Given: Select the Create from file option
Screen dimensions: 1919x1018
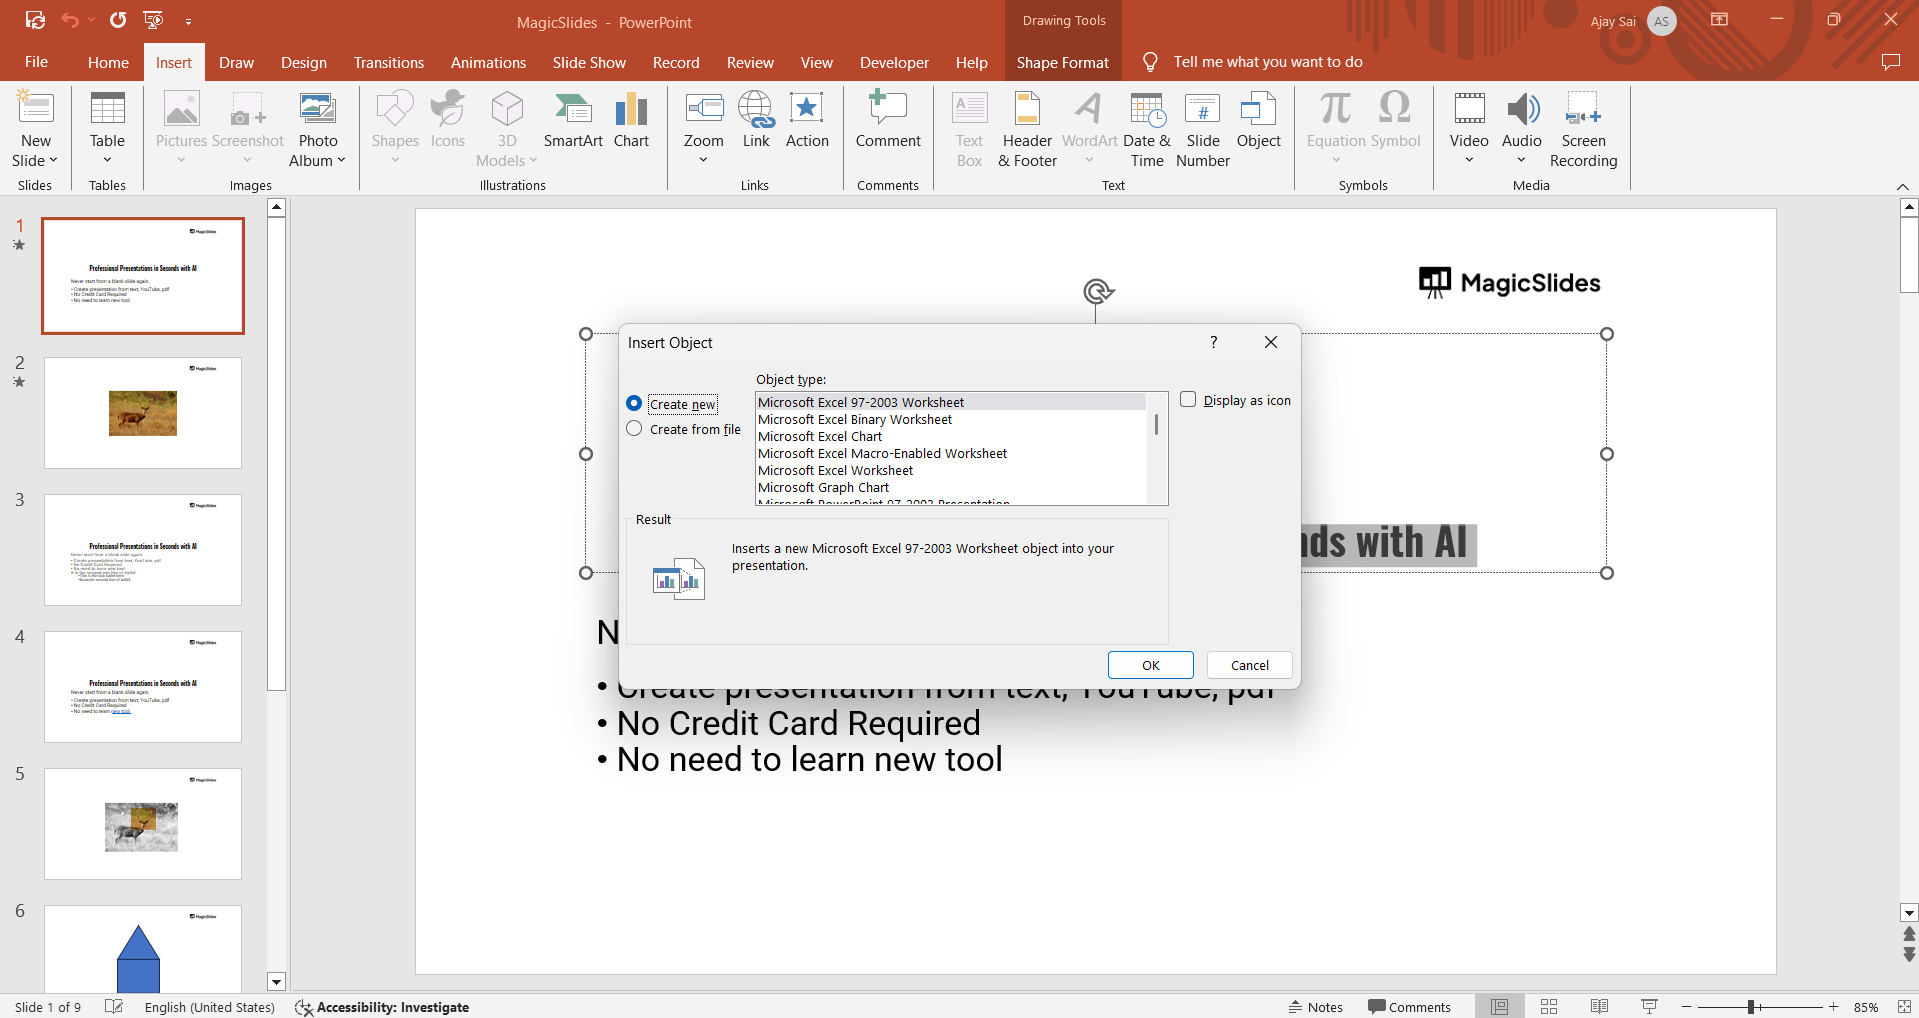Looking at the screenshot, I should (634, 429).
